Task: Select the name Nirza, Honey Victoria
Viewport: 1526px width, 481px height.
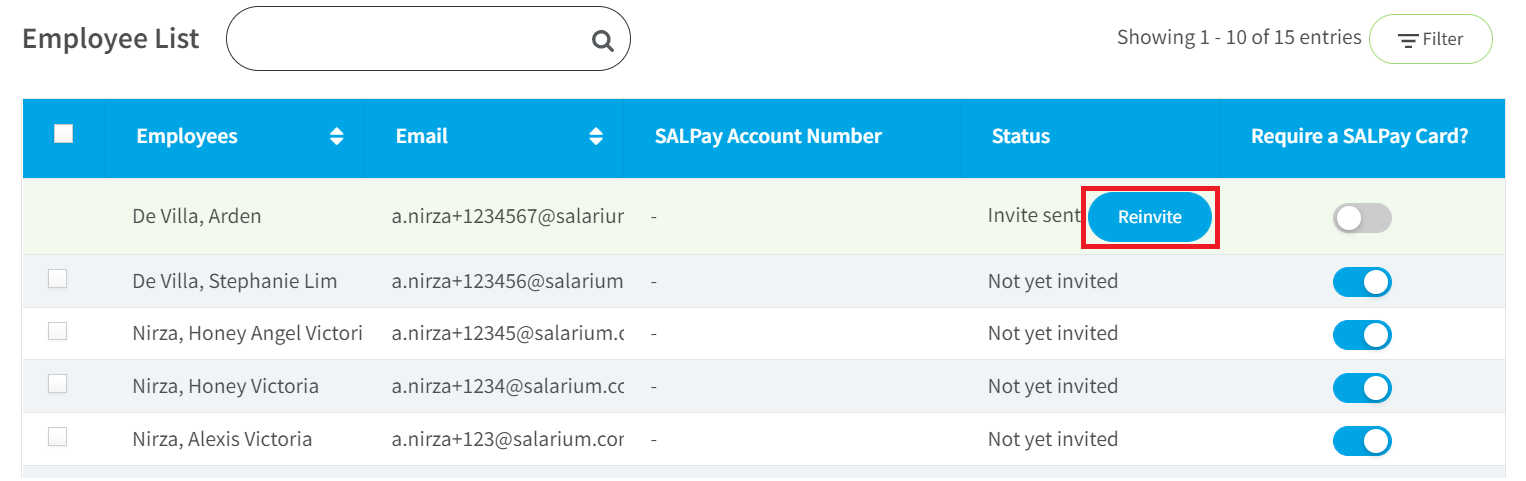Action: (226, 386)
